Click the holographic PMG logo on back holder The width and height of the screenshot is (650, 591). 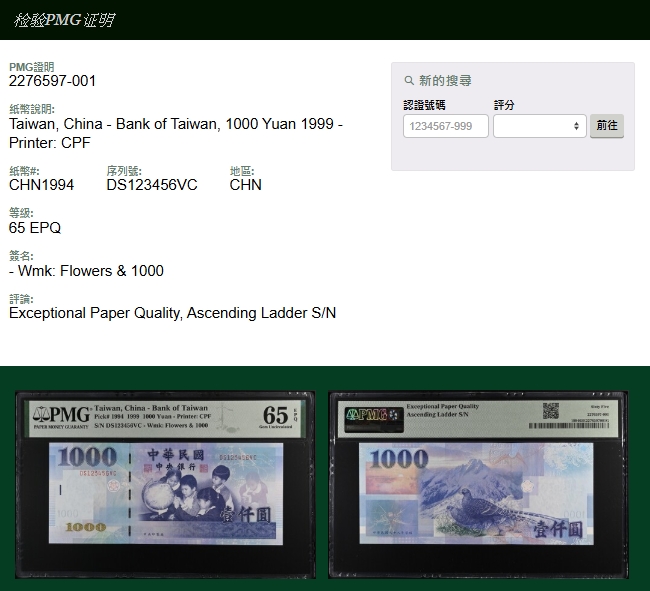tap(366, 415)
